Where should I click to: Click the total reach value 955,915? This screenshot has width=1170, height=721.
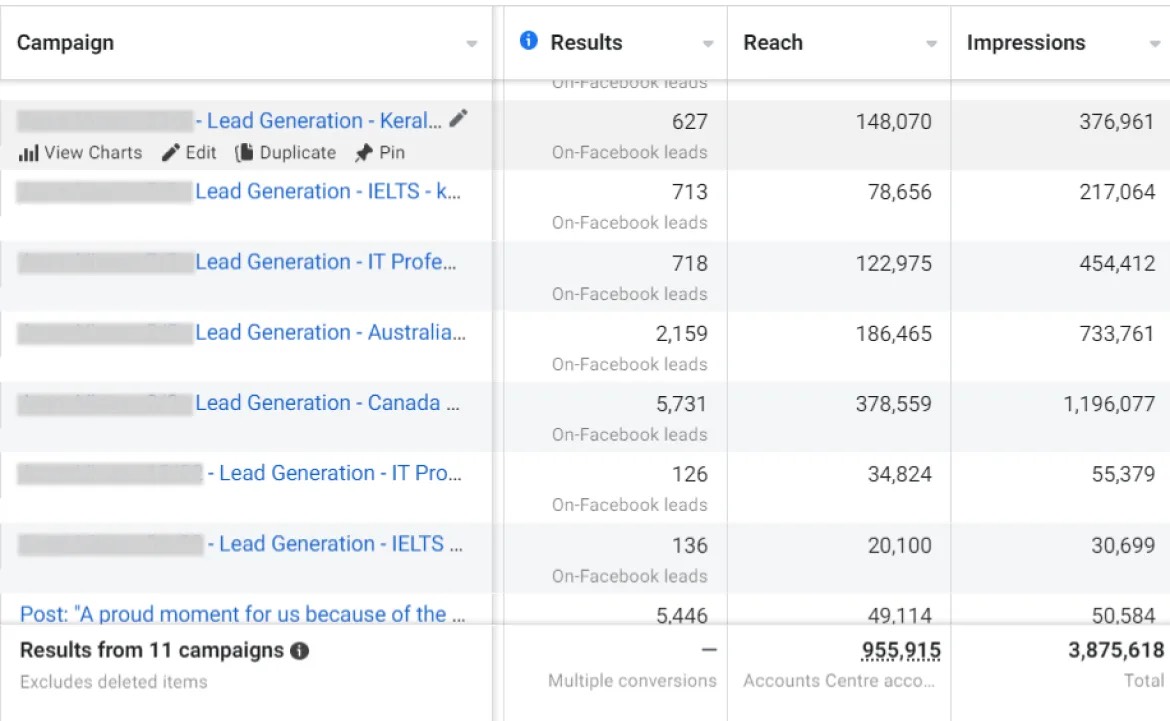(900, 651)
